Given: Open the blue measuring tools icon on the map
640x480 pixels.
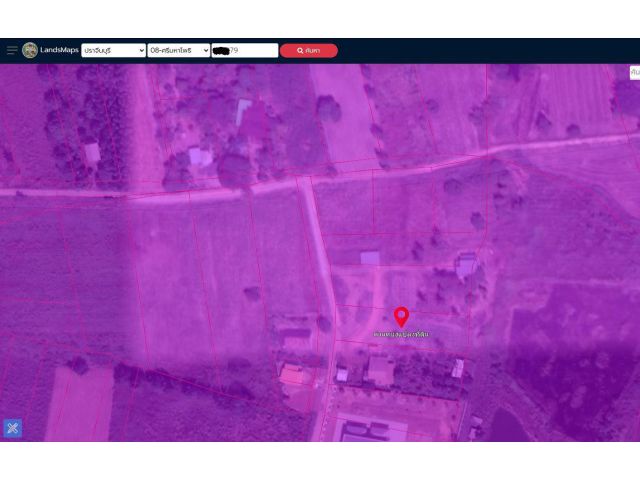Looking at the screenshot, I should coord(13,428).
